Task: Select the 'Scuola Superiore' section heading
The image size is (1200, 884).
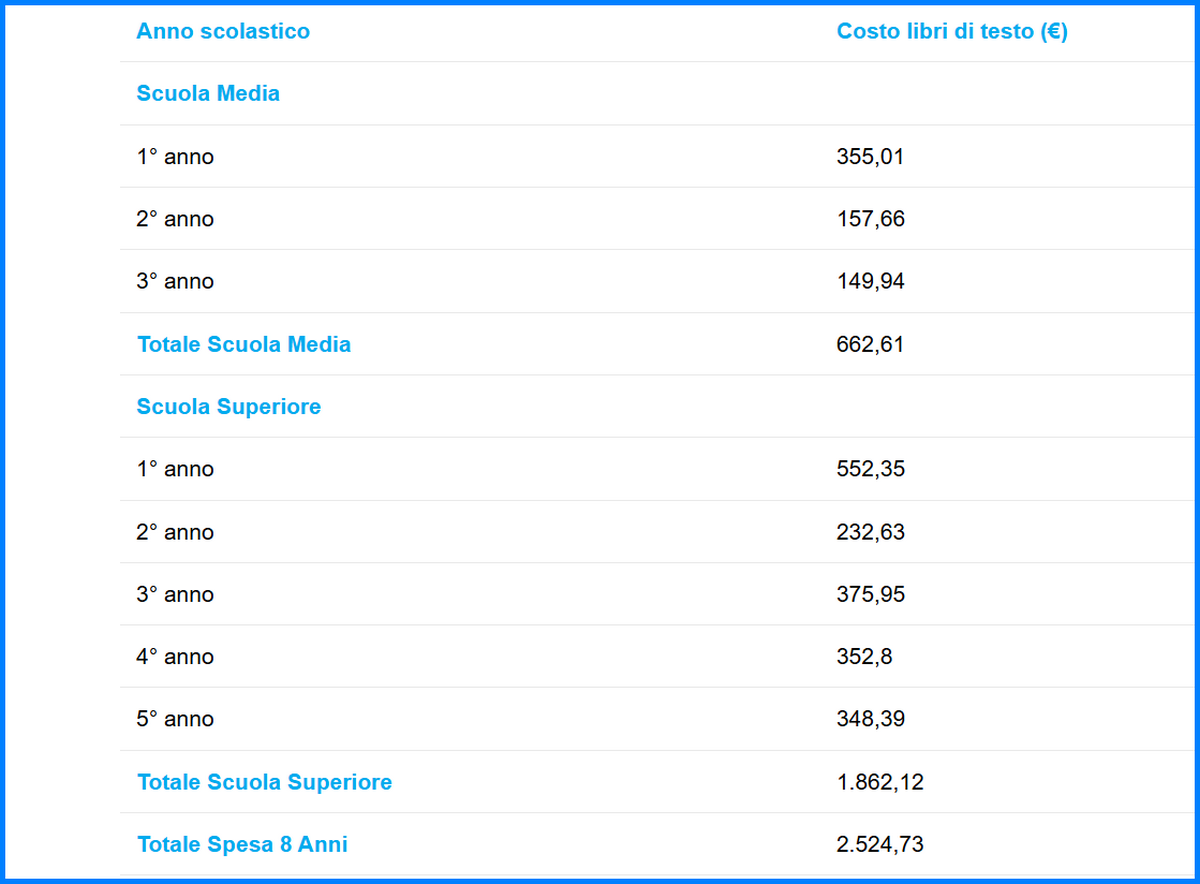Action: click(x=229, y=406)
